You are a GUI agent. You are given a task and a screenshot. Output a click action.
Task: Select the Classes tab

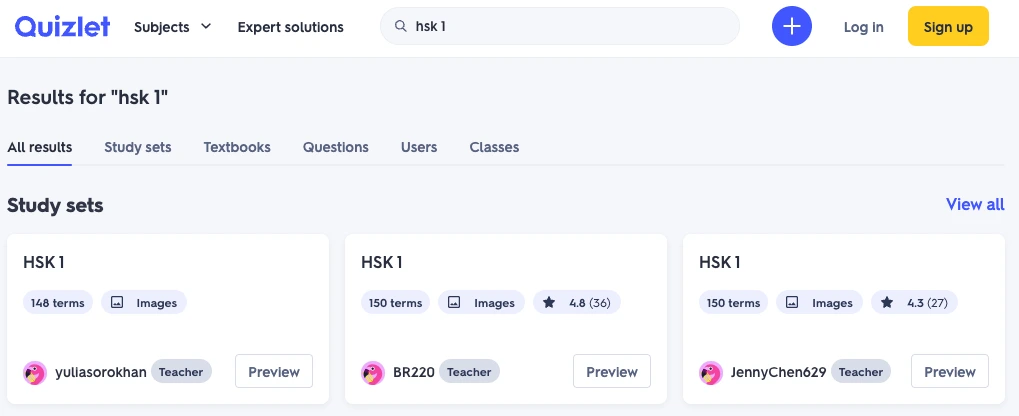pyautogui.click(x=495, y=148)
